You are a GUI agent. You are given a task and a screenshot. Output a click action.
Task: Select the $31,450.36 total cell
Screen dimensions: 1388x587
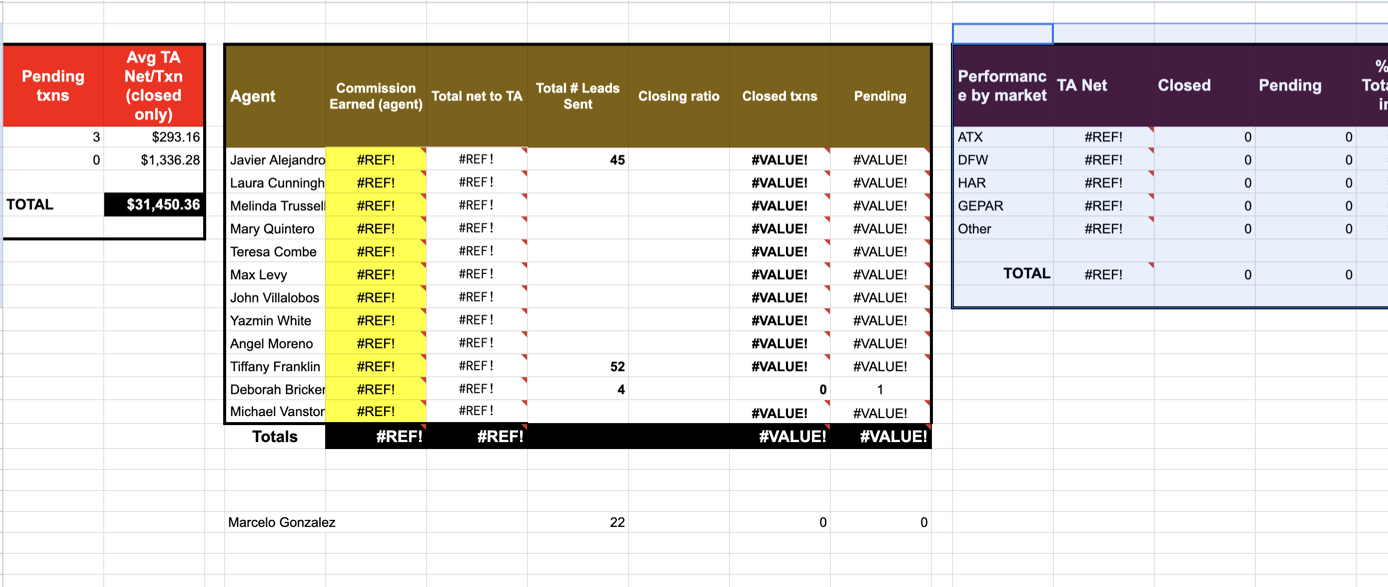point(155,204)
